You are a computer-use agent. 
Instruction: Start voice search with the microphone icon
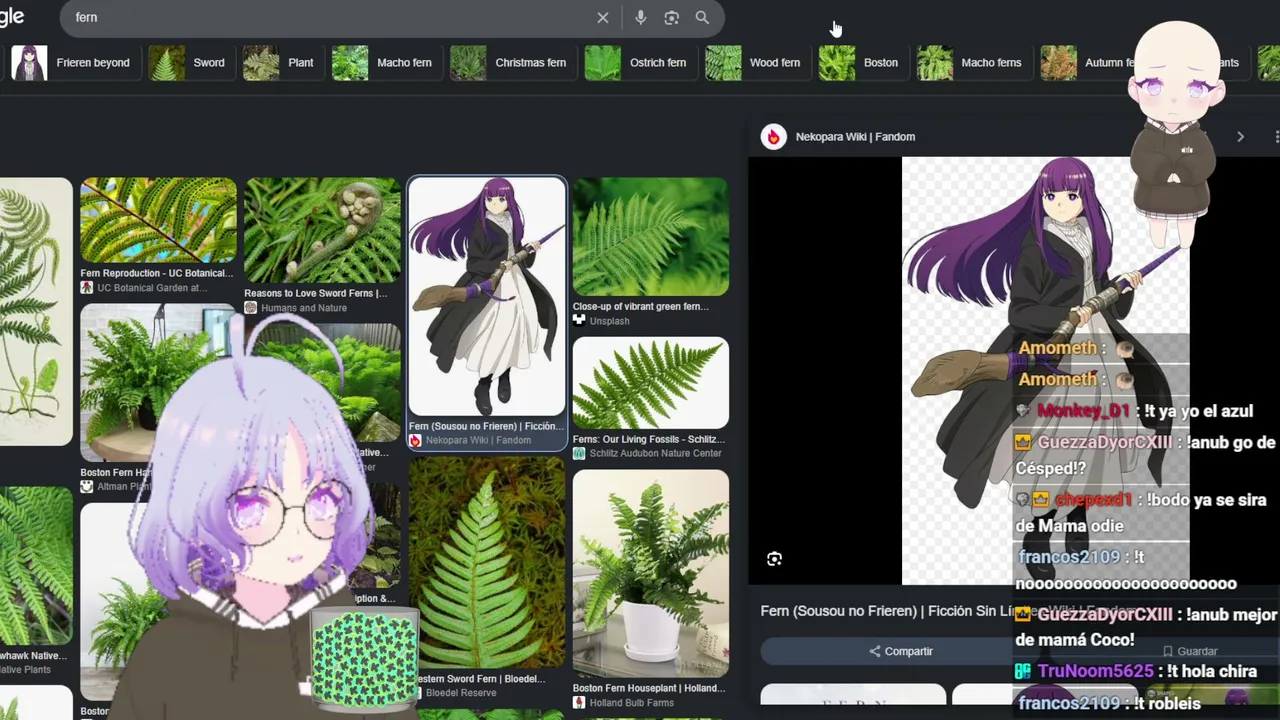(x=640, y=18)
